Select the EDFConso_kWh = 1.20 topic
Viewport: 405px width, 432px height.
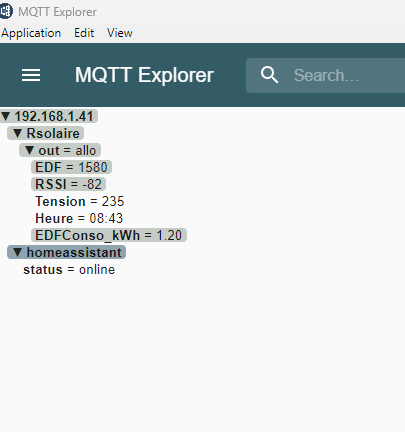[109, 235]
